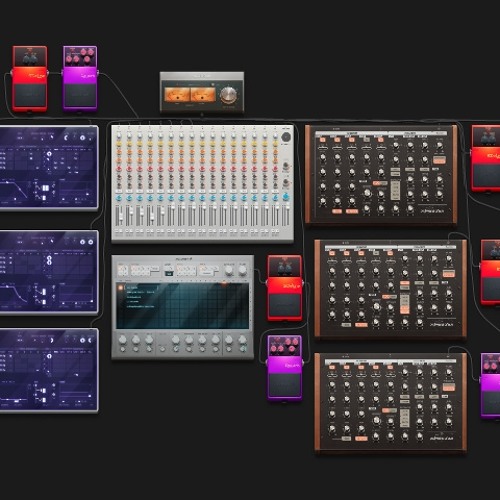Viewport: 500px width, 500px height.
Task: Click the blue pan knob on the mixer master channel
Action: (286, 197)
